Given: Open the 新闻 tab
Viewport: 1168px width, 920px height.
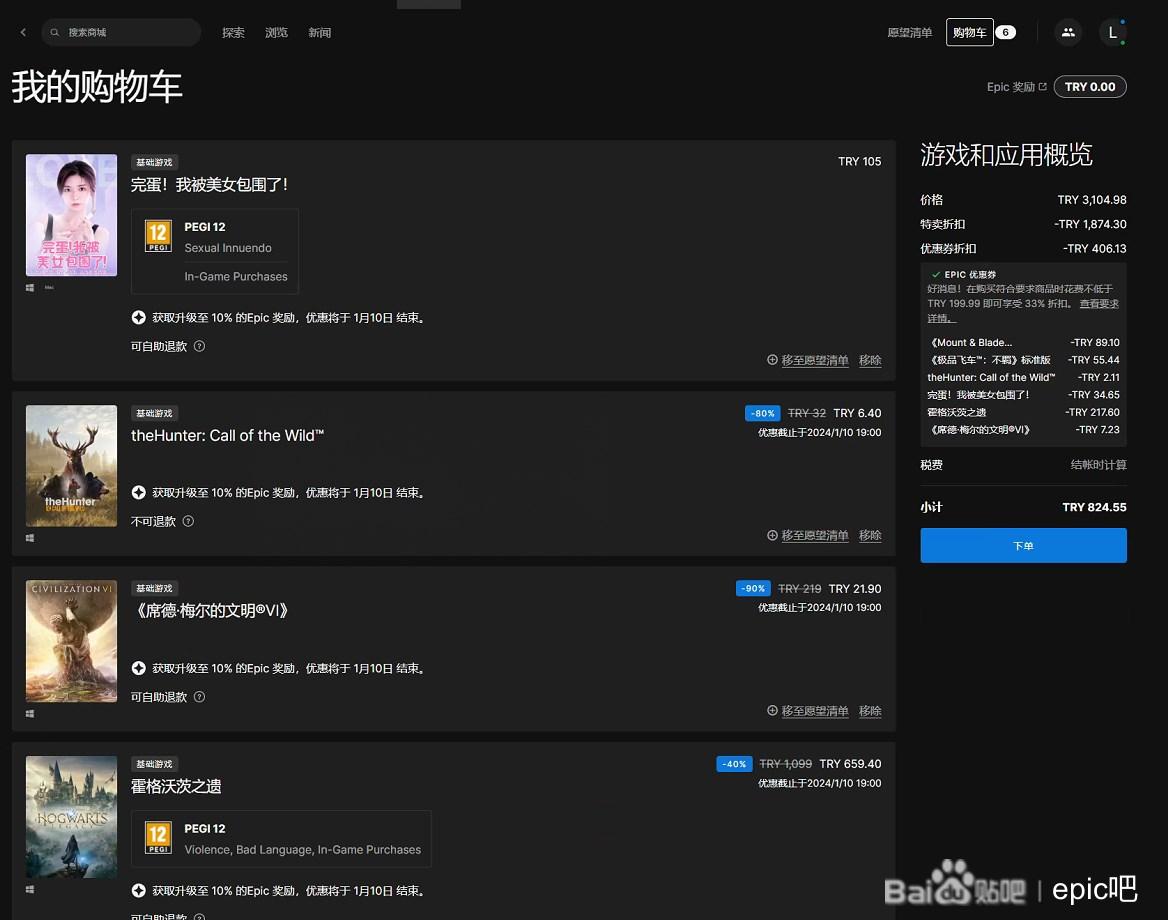Looking at the screenshot, I should (x=320, y=32).
